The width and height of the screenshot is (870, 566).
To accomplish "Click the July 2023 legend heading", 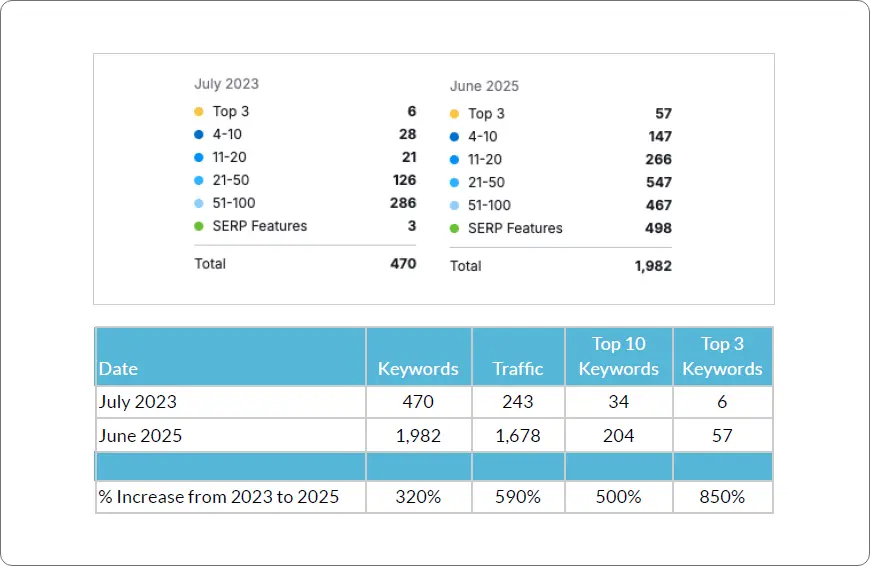I will (x=226, y=85).
